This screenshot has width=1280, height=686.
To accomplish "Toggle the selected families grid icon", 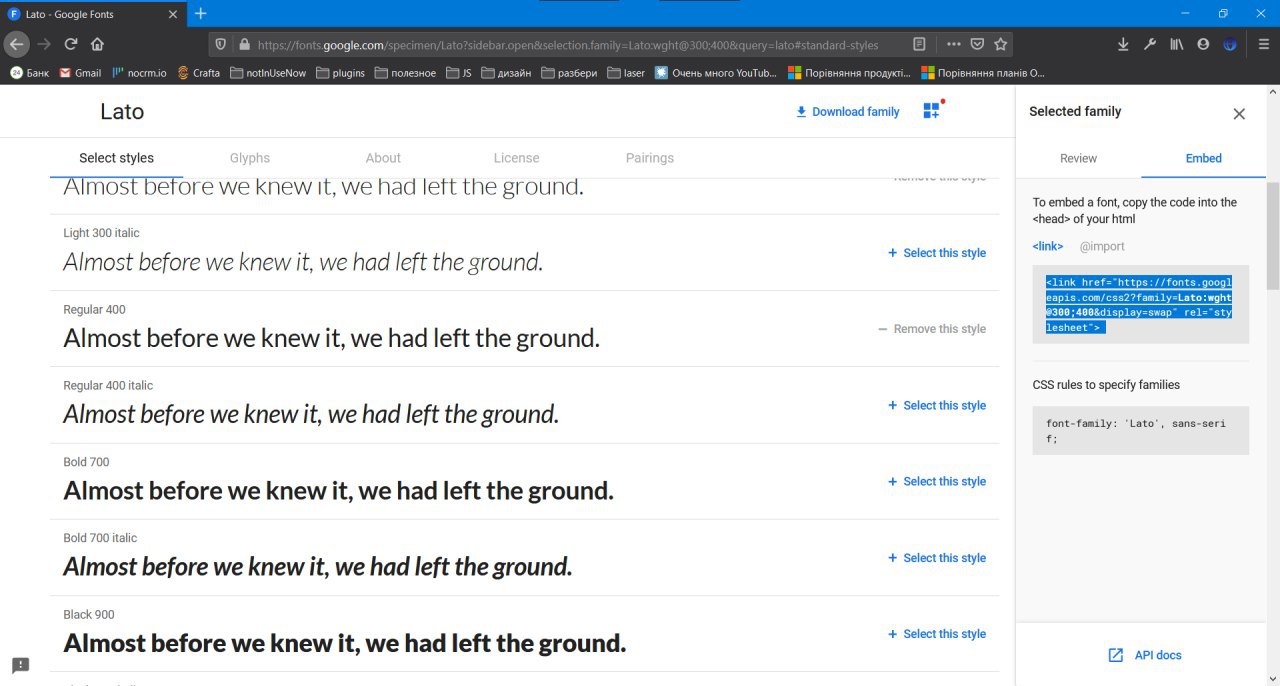I will (x=932, y=110).
